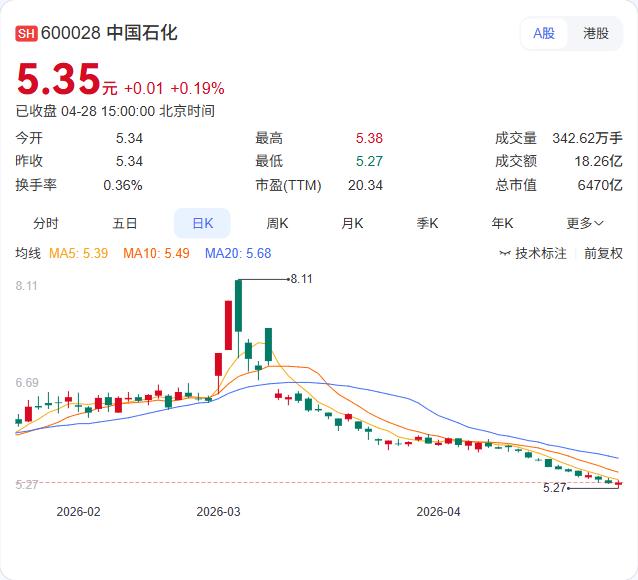The height and width of the screenshot is (580, 638).
Task: Click the red SH exchange badge
Action: point(26,33)
